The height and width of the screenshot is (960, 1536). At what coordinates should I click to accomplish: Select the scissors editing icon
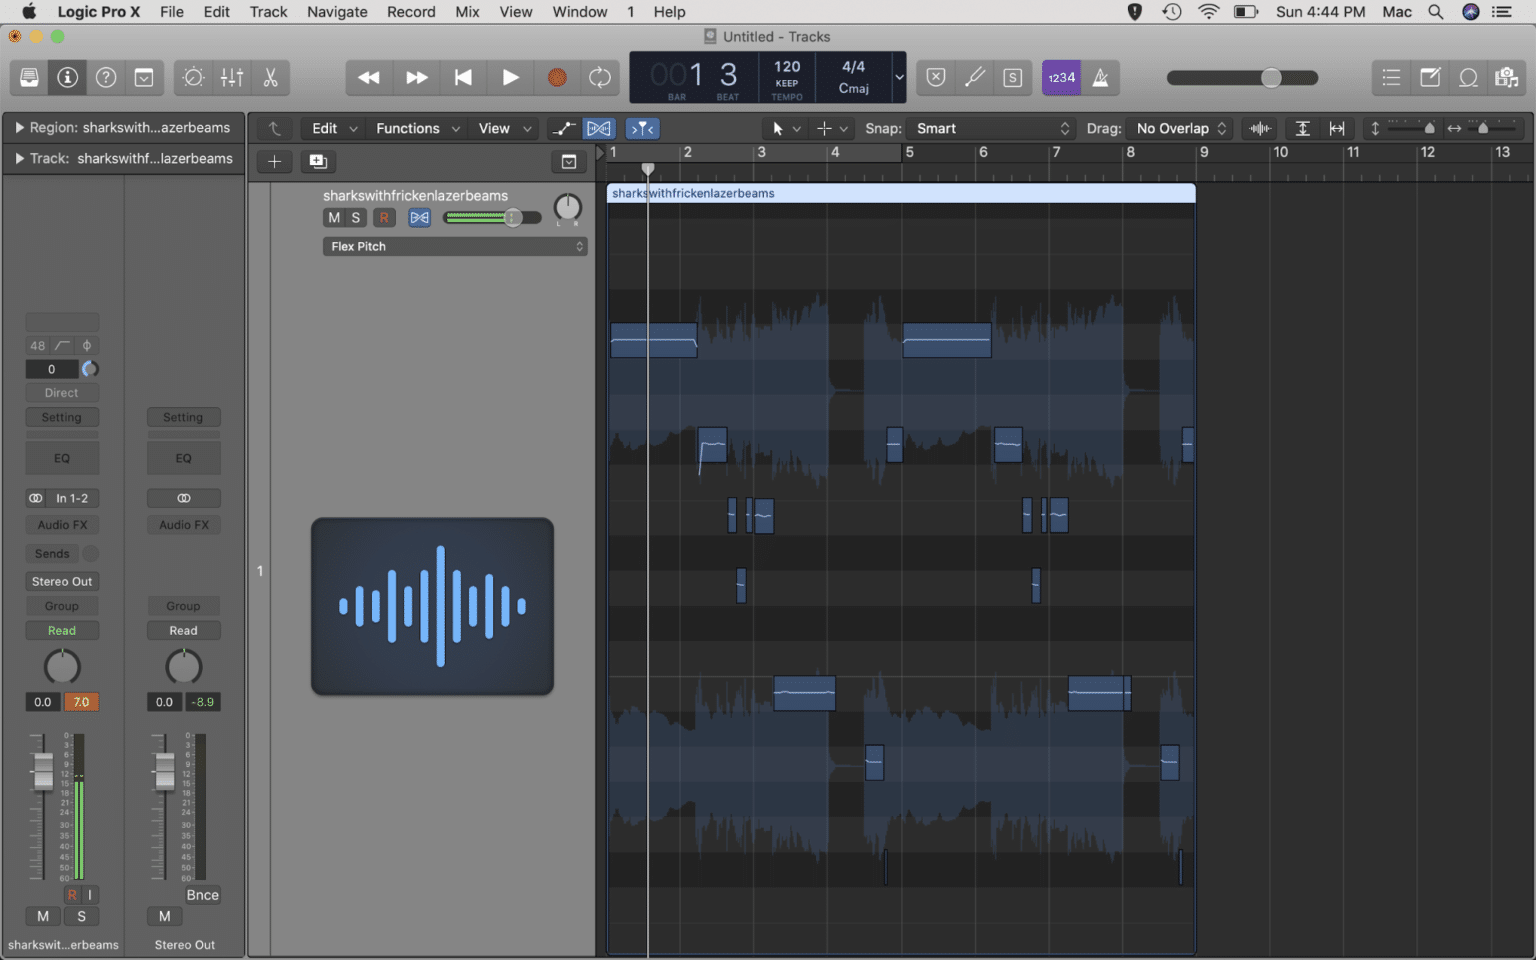270,77
